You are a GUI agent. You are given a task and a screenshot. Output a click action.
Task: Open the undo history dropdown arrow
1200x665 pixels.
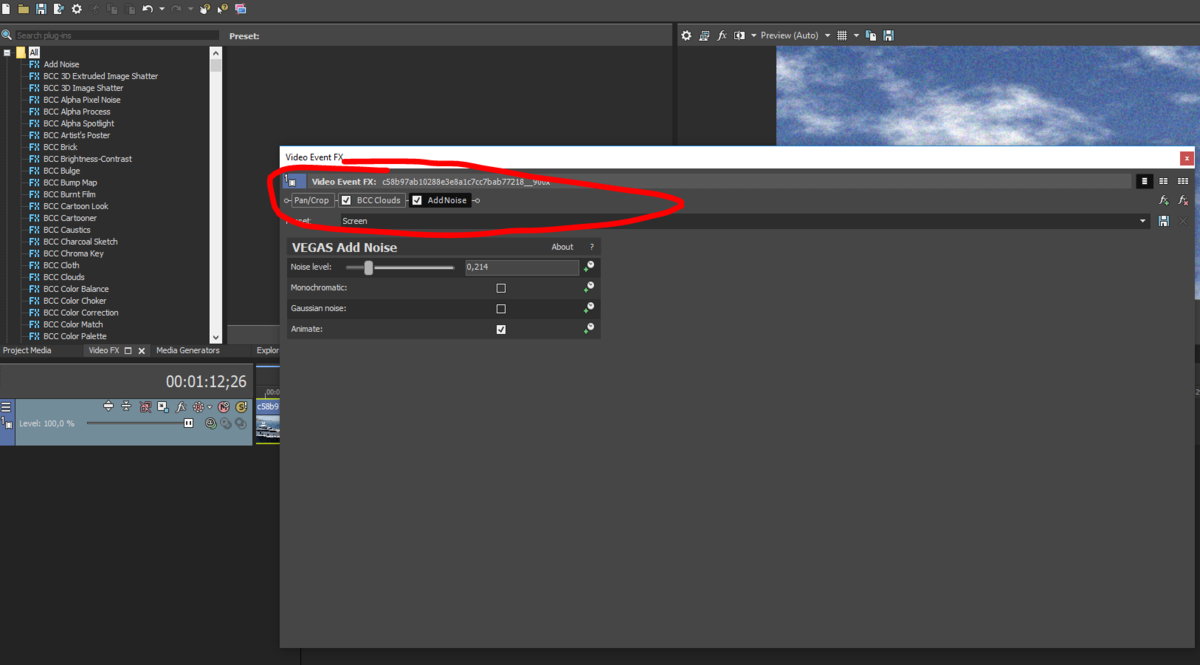pos(162,9)
